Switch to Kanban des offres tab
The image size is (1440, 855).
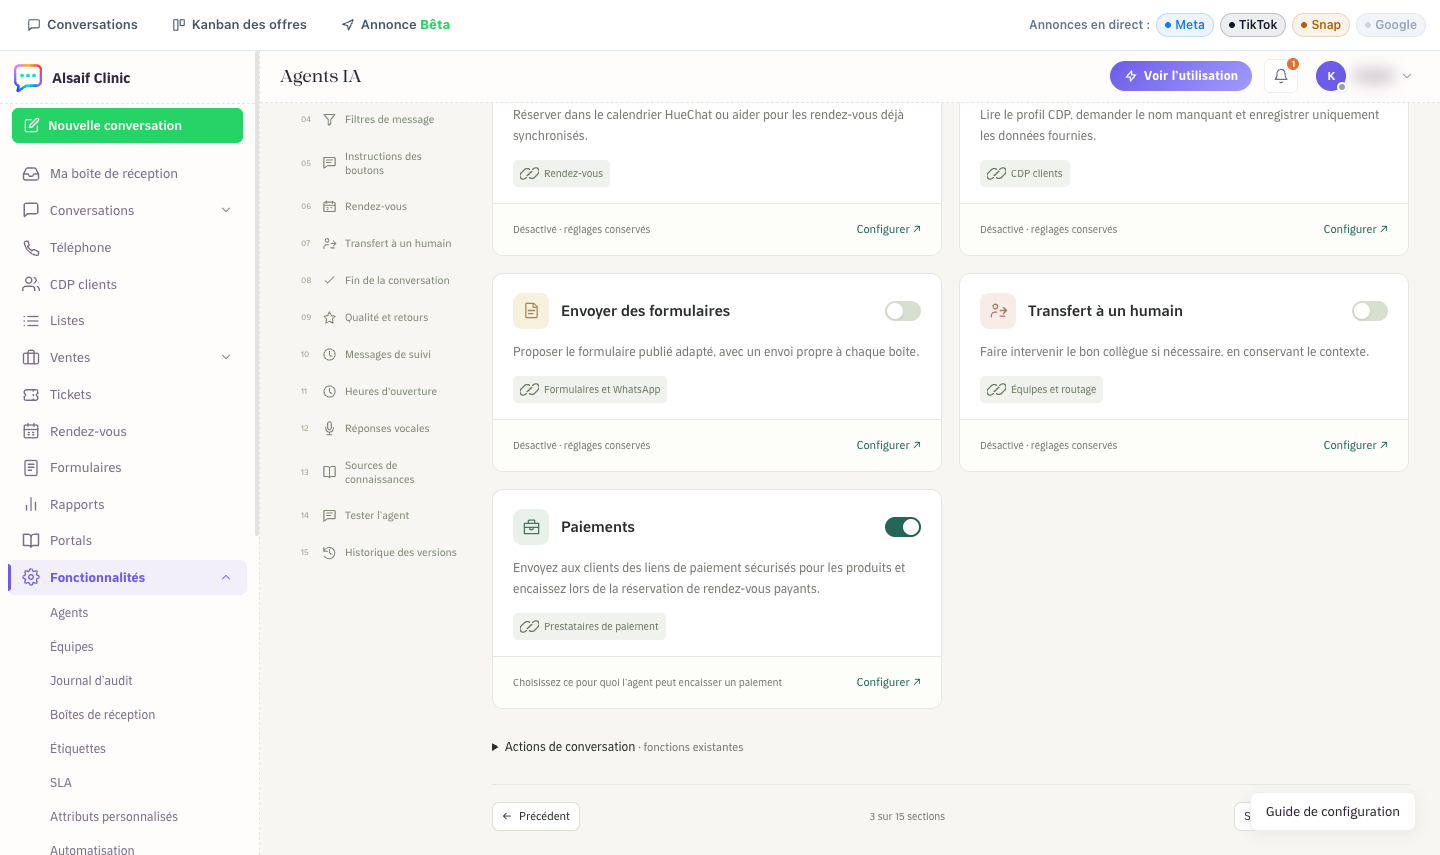[239, 25]
